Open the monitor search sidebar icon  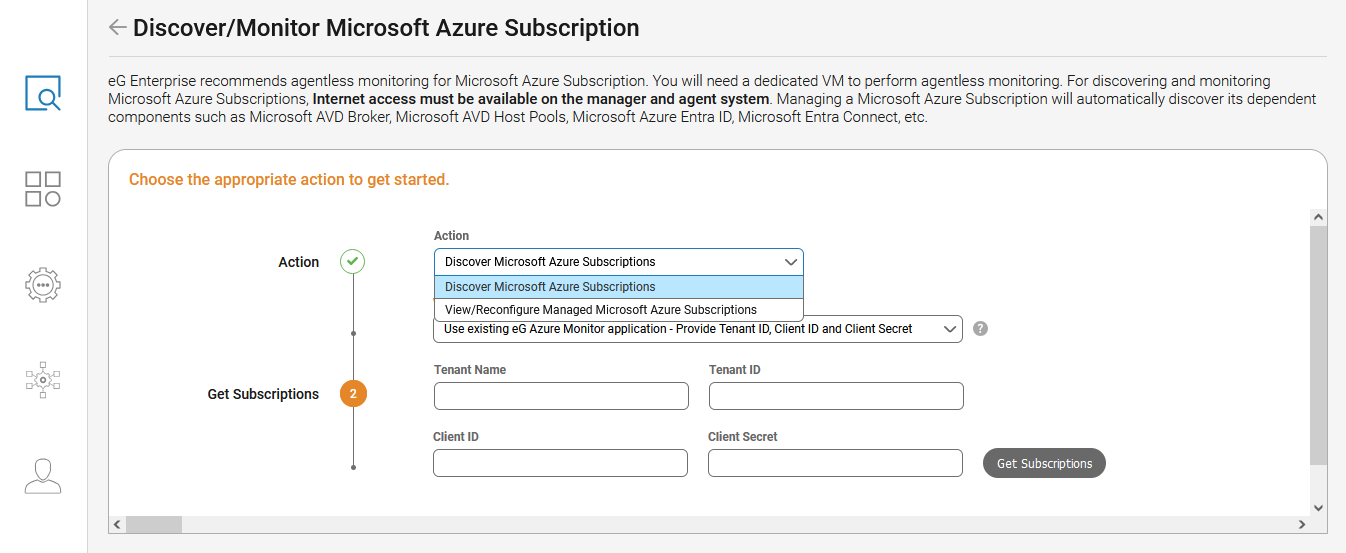(43, 94)
